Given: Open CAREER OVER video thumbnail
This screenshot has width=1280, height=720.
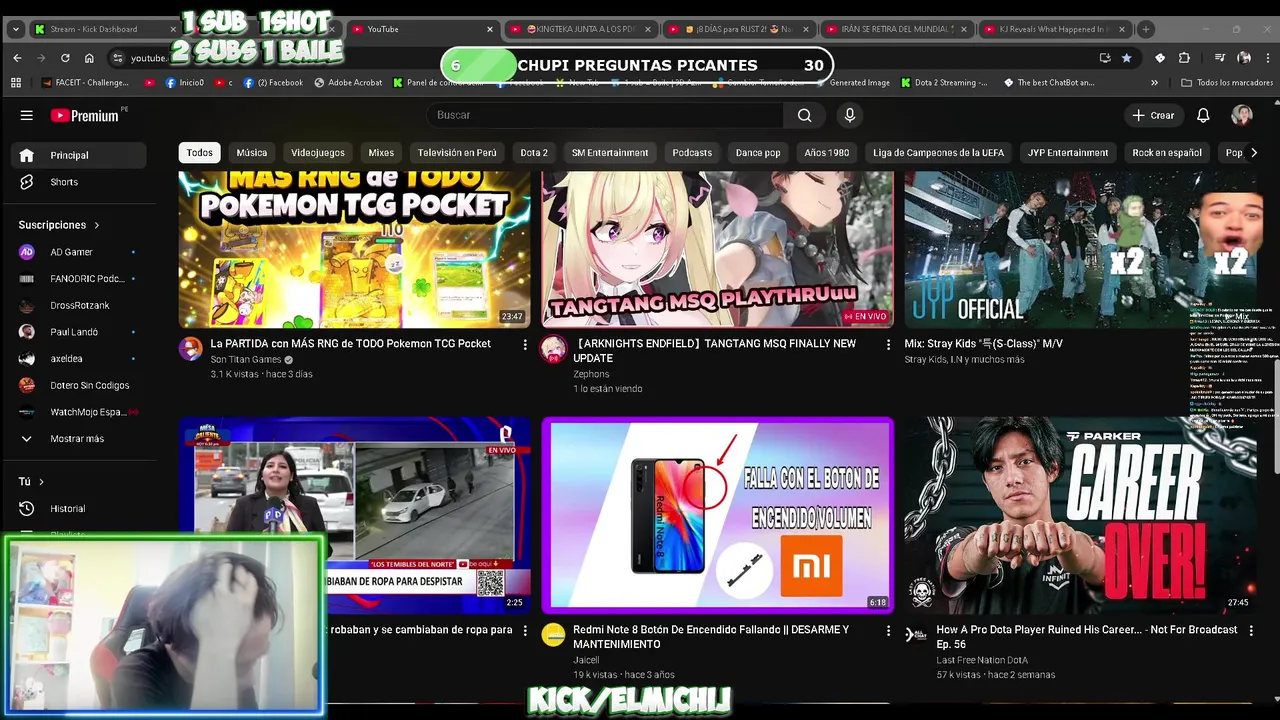Looking at the screenshot, I should (1081, 514).
